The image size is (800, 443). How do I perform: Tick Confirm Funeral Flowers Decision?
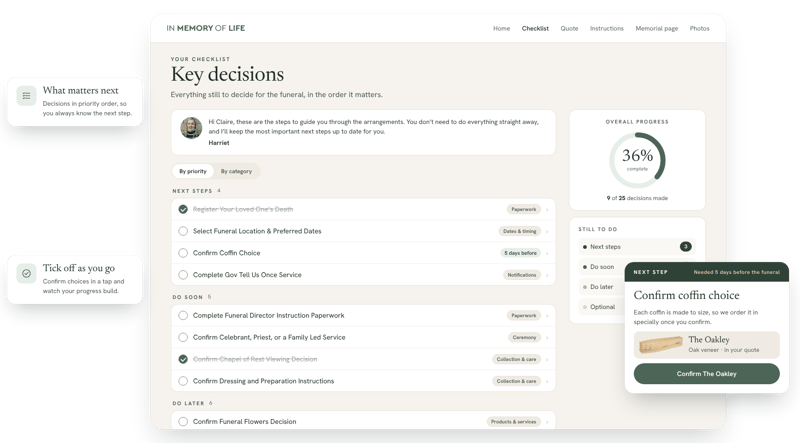[x=183, y=422]
